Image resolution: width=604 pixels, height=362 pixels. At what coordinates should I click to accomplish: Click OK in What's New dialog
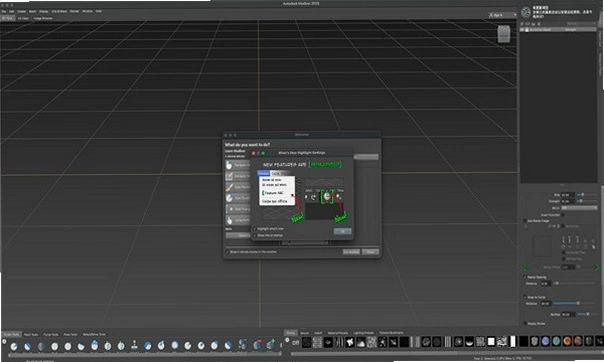click(342, 231)
